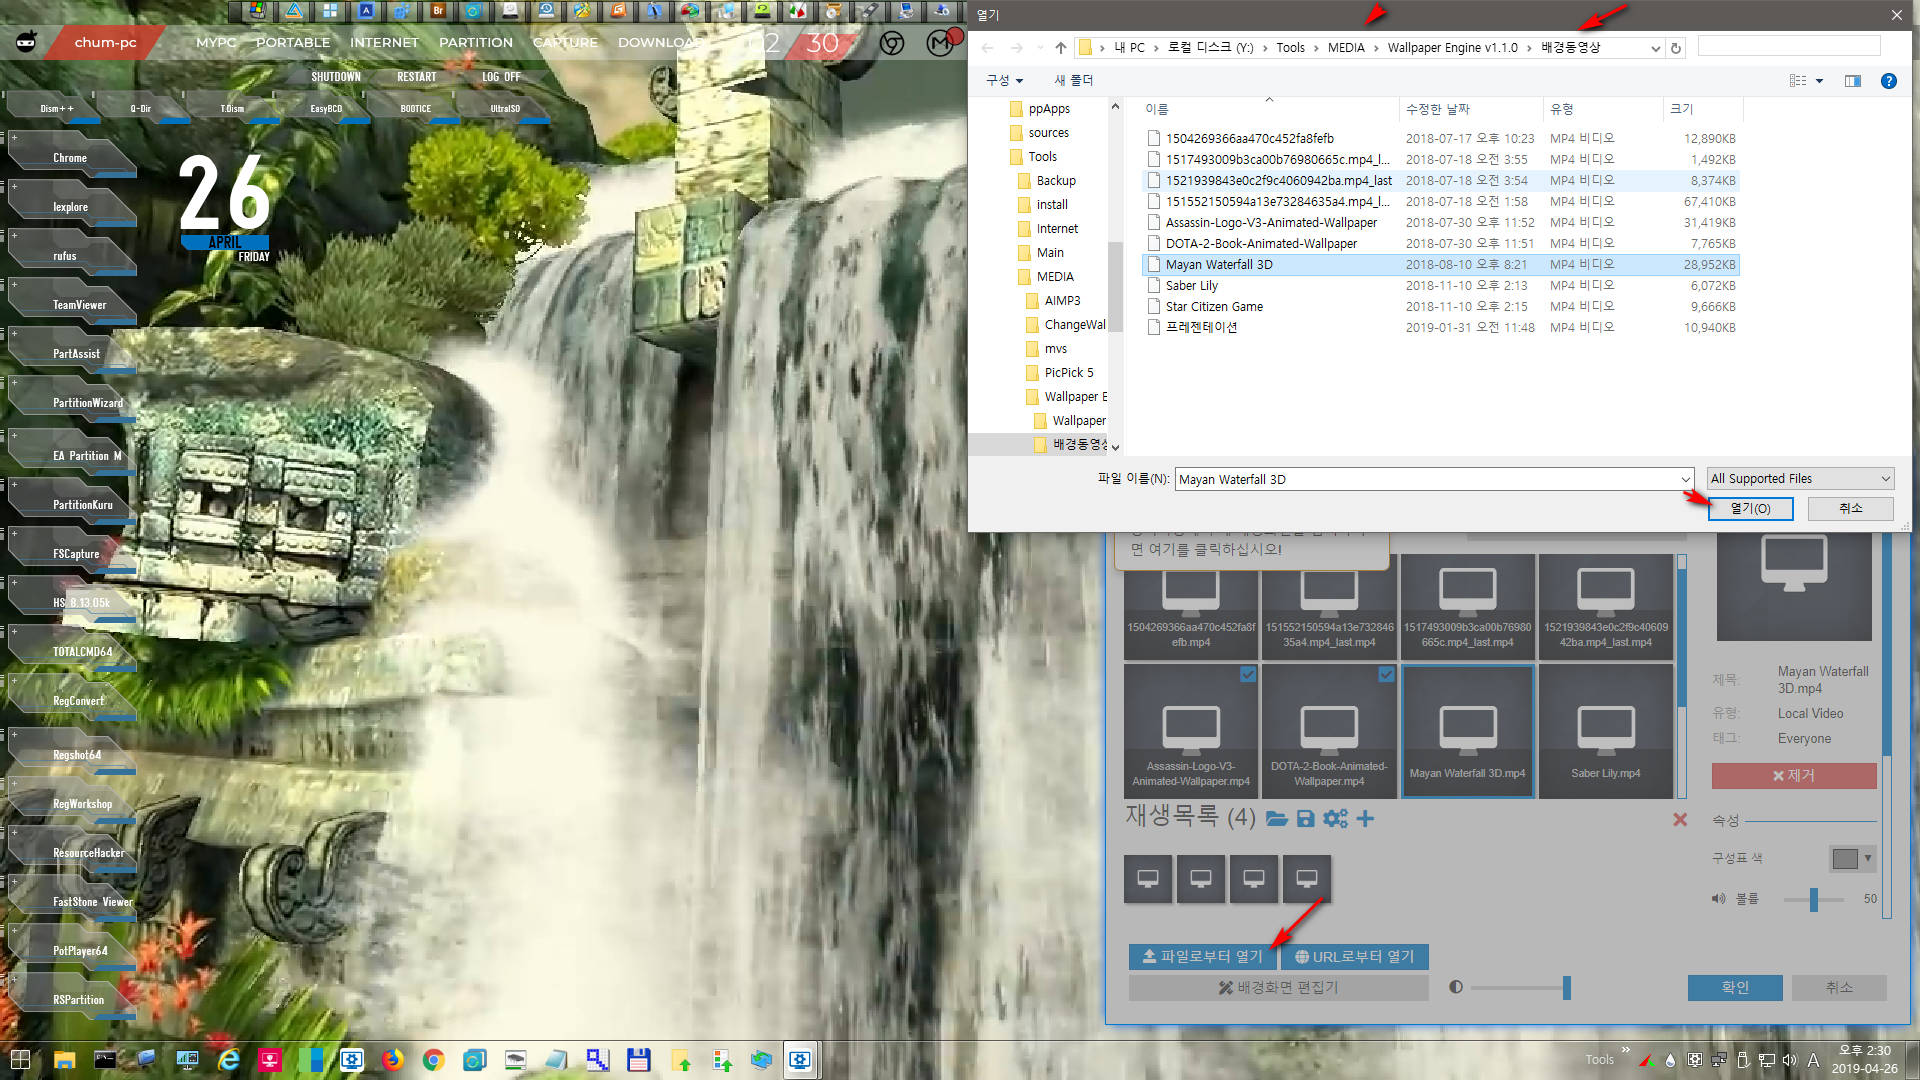Open CAPTURE menu on desktop bar
This screenshot has width=1920, height=1080.
565,43
